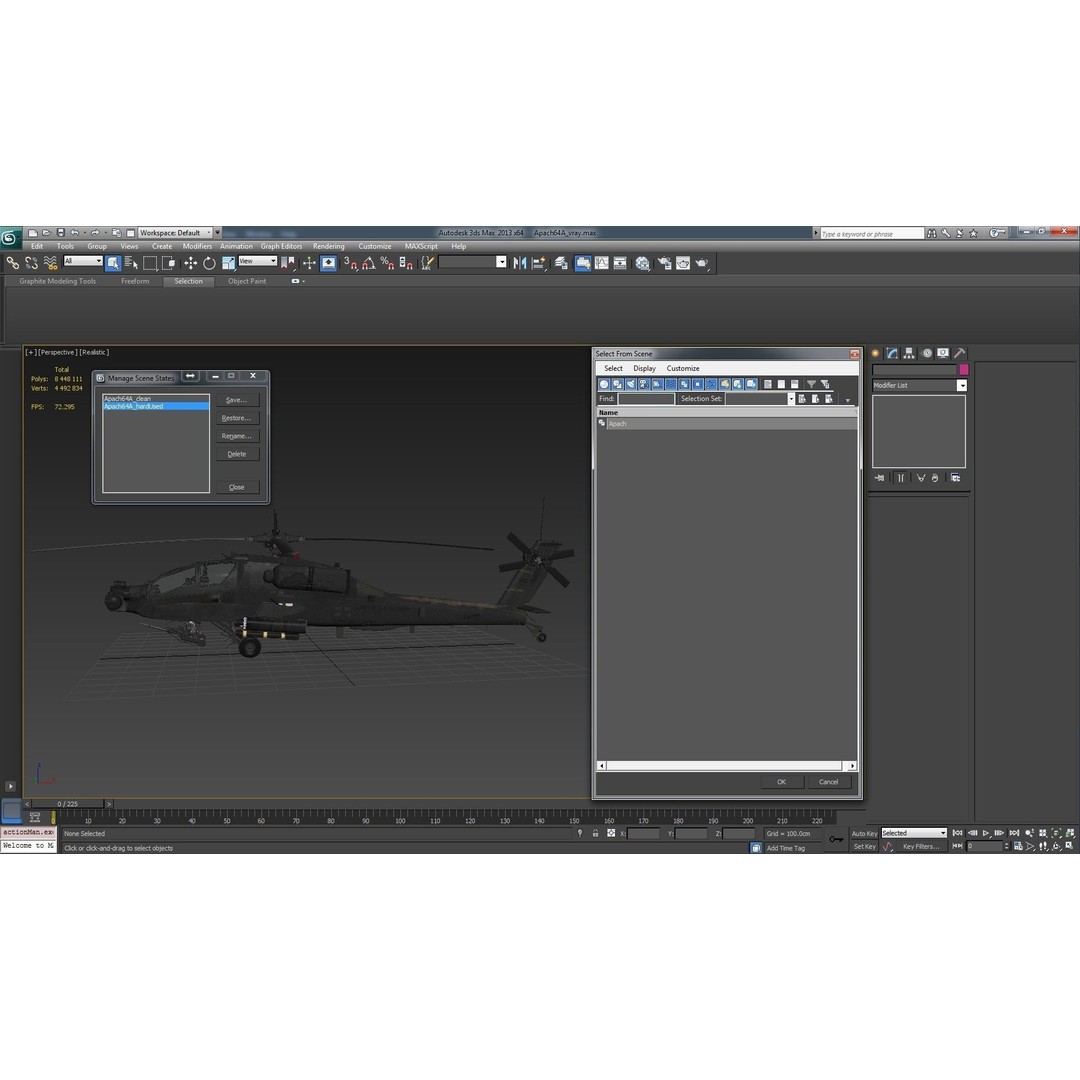Activate the Select and Move tool

pos(190,263)
